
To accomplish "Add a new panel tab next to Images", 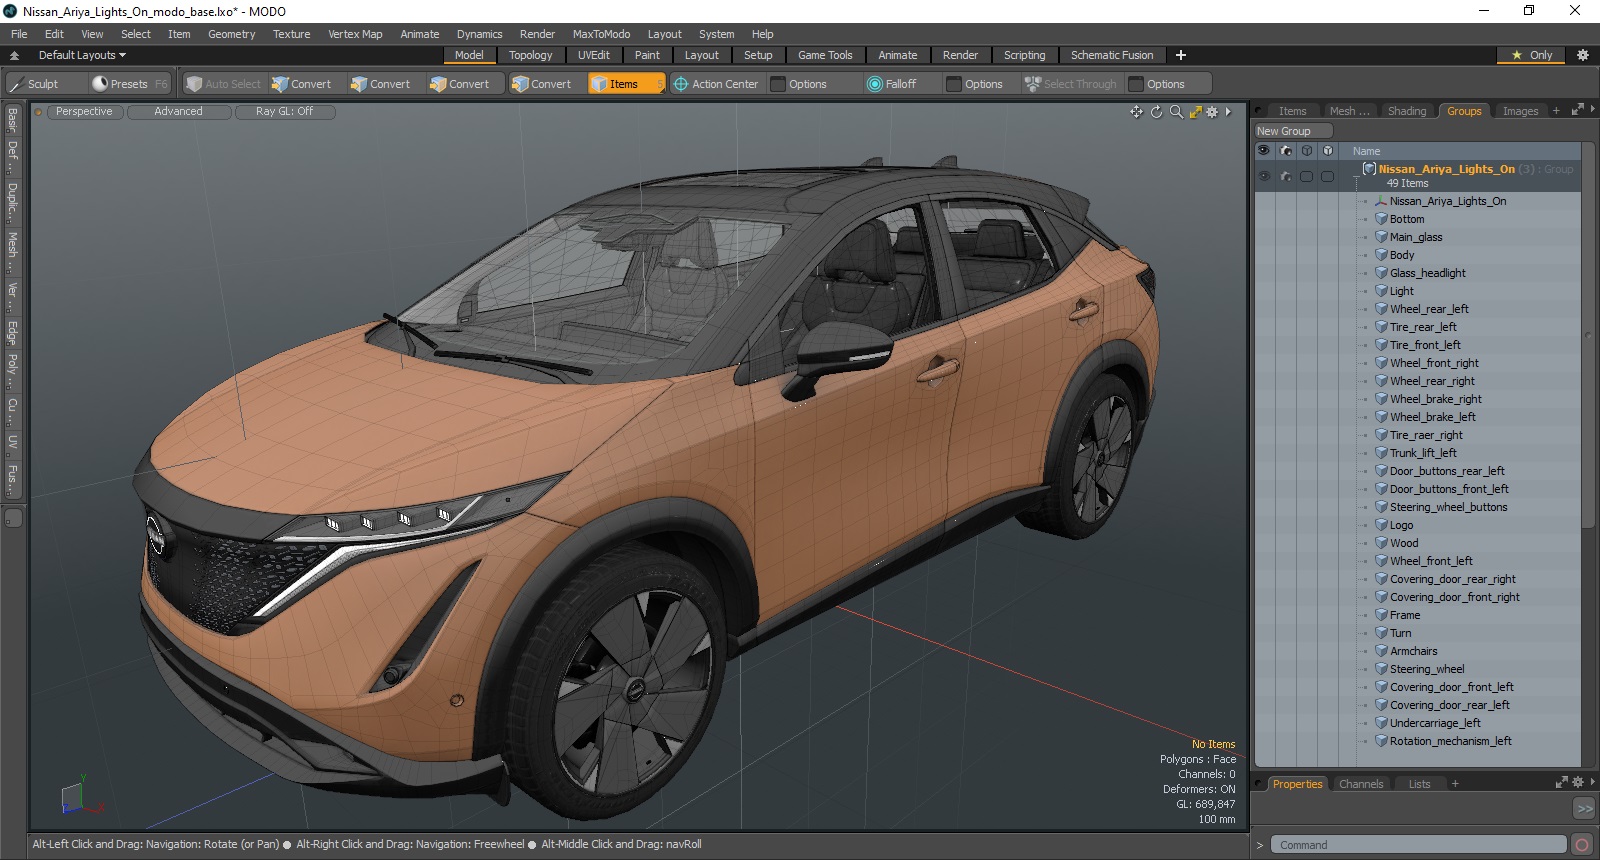I will pos(1556,111).
